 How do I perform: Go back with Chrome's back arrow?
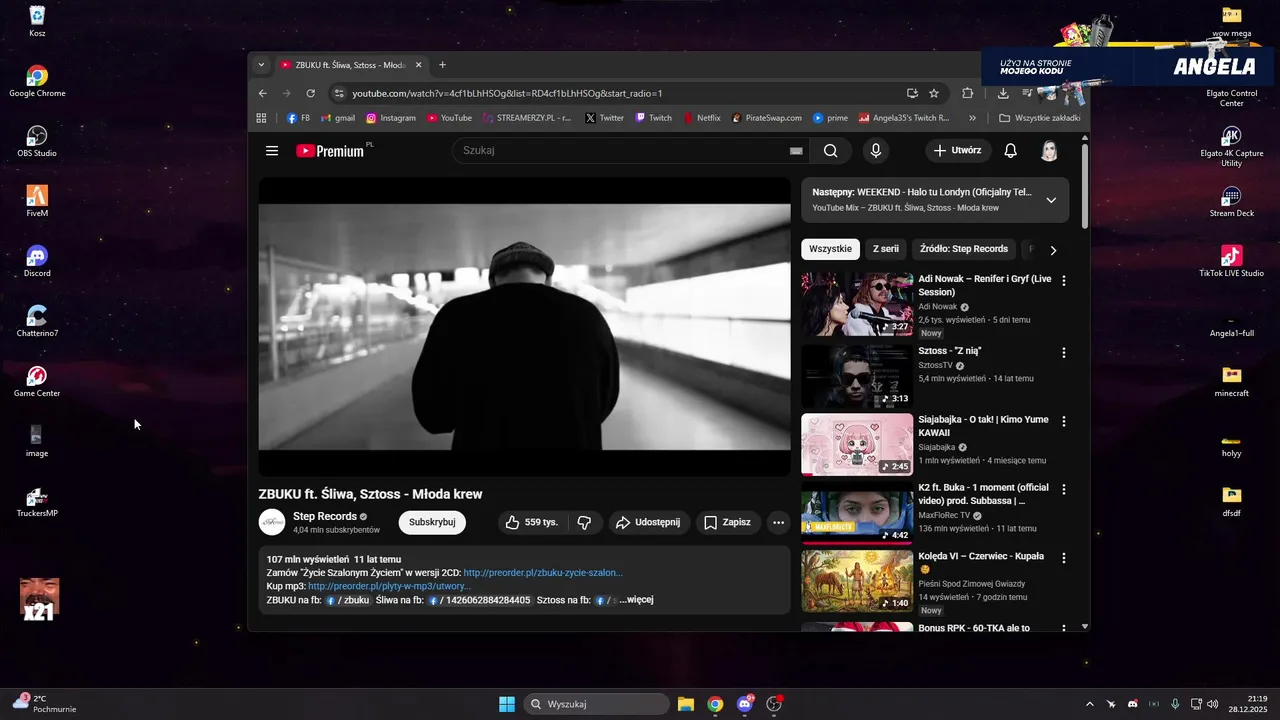pos(263,93)
